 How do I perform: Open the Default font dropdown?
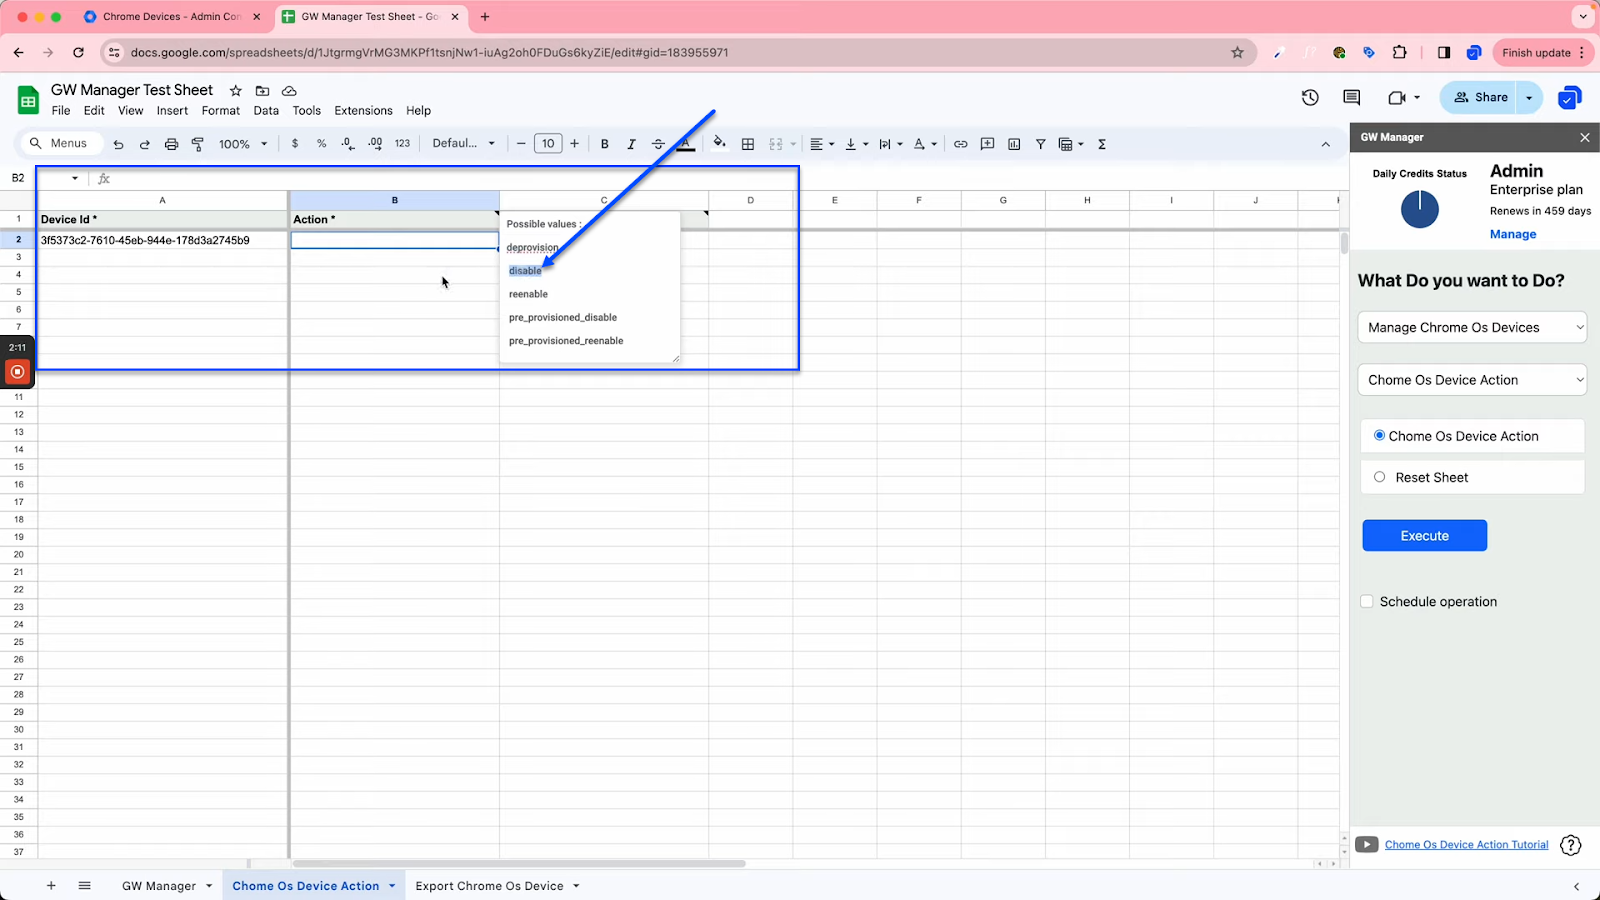[463, 144]
